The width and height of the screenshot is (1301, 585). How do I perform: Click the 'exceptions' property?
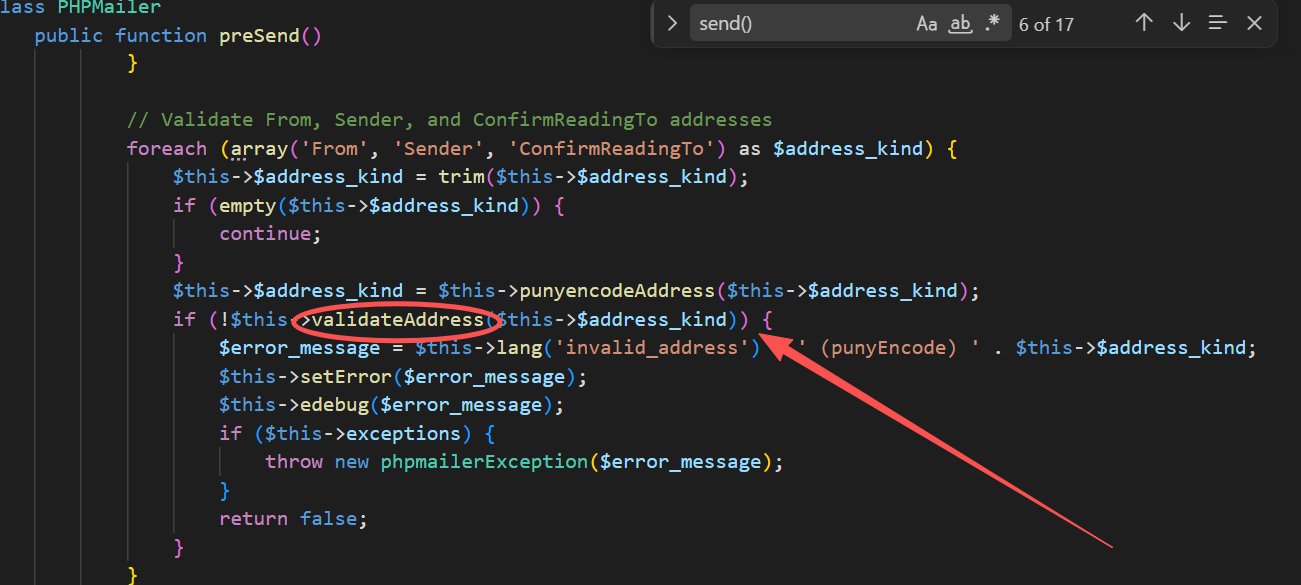coord(404,434)
